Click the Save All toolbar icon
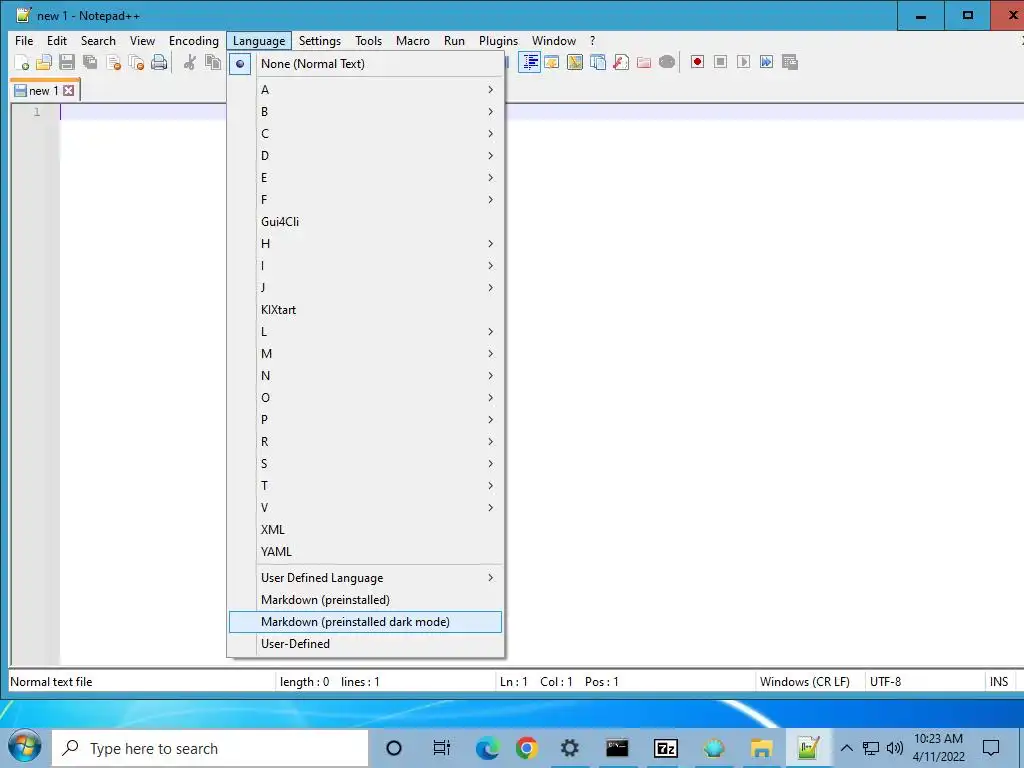1024x768 pixels. coord(90,63)
